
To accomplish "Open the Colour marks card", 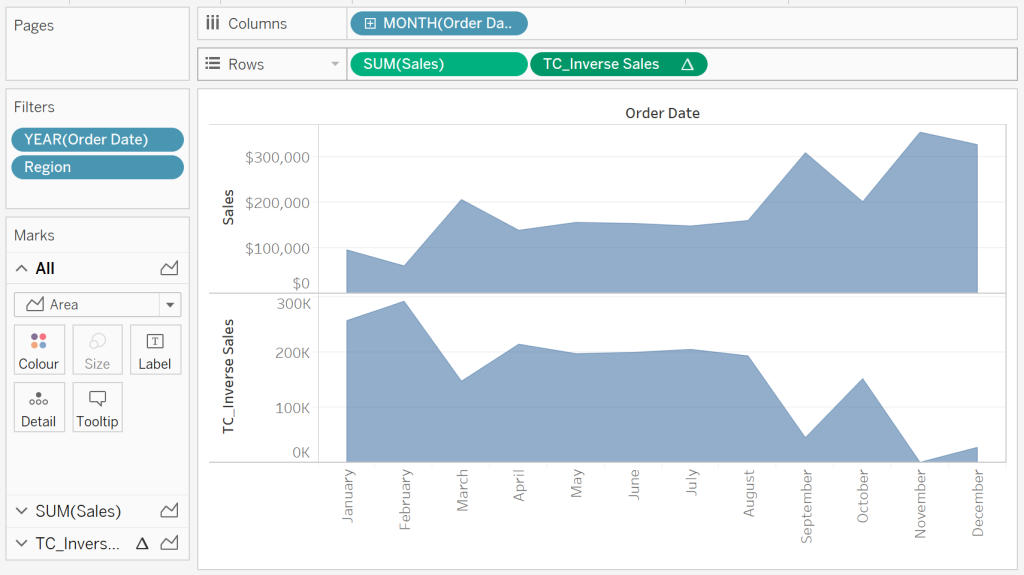I will tap(39, 350).
